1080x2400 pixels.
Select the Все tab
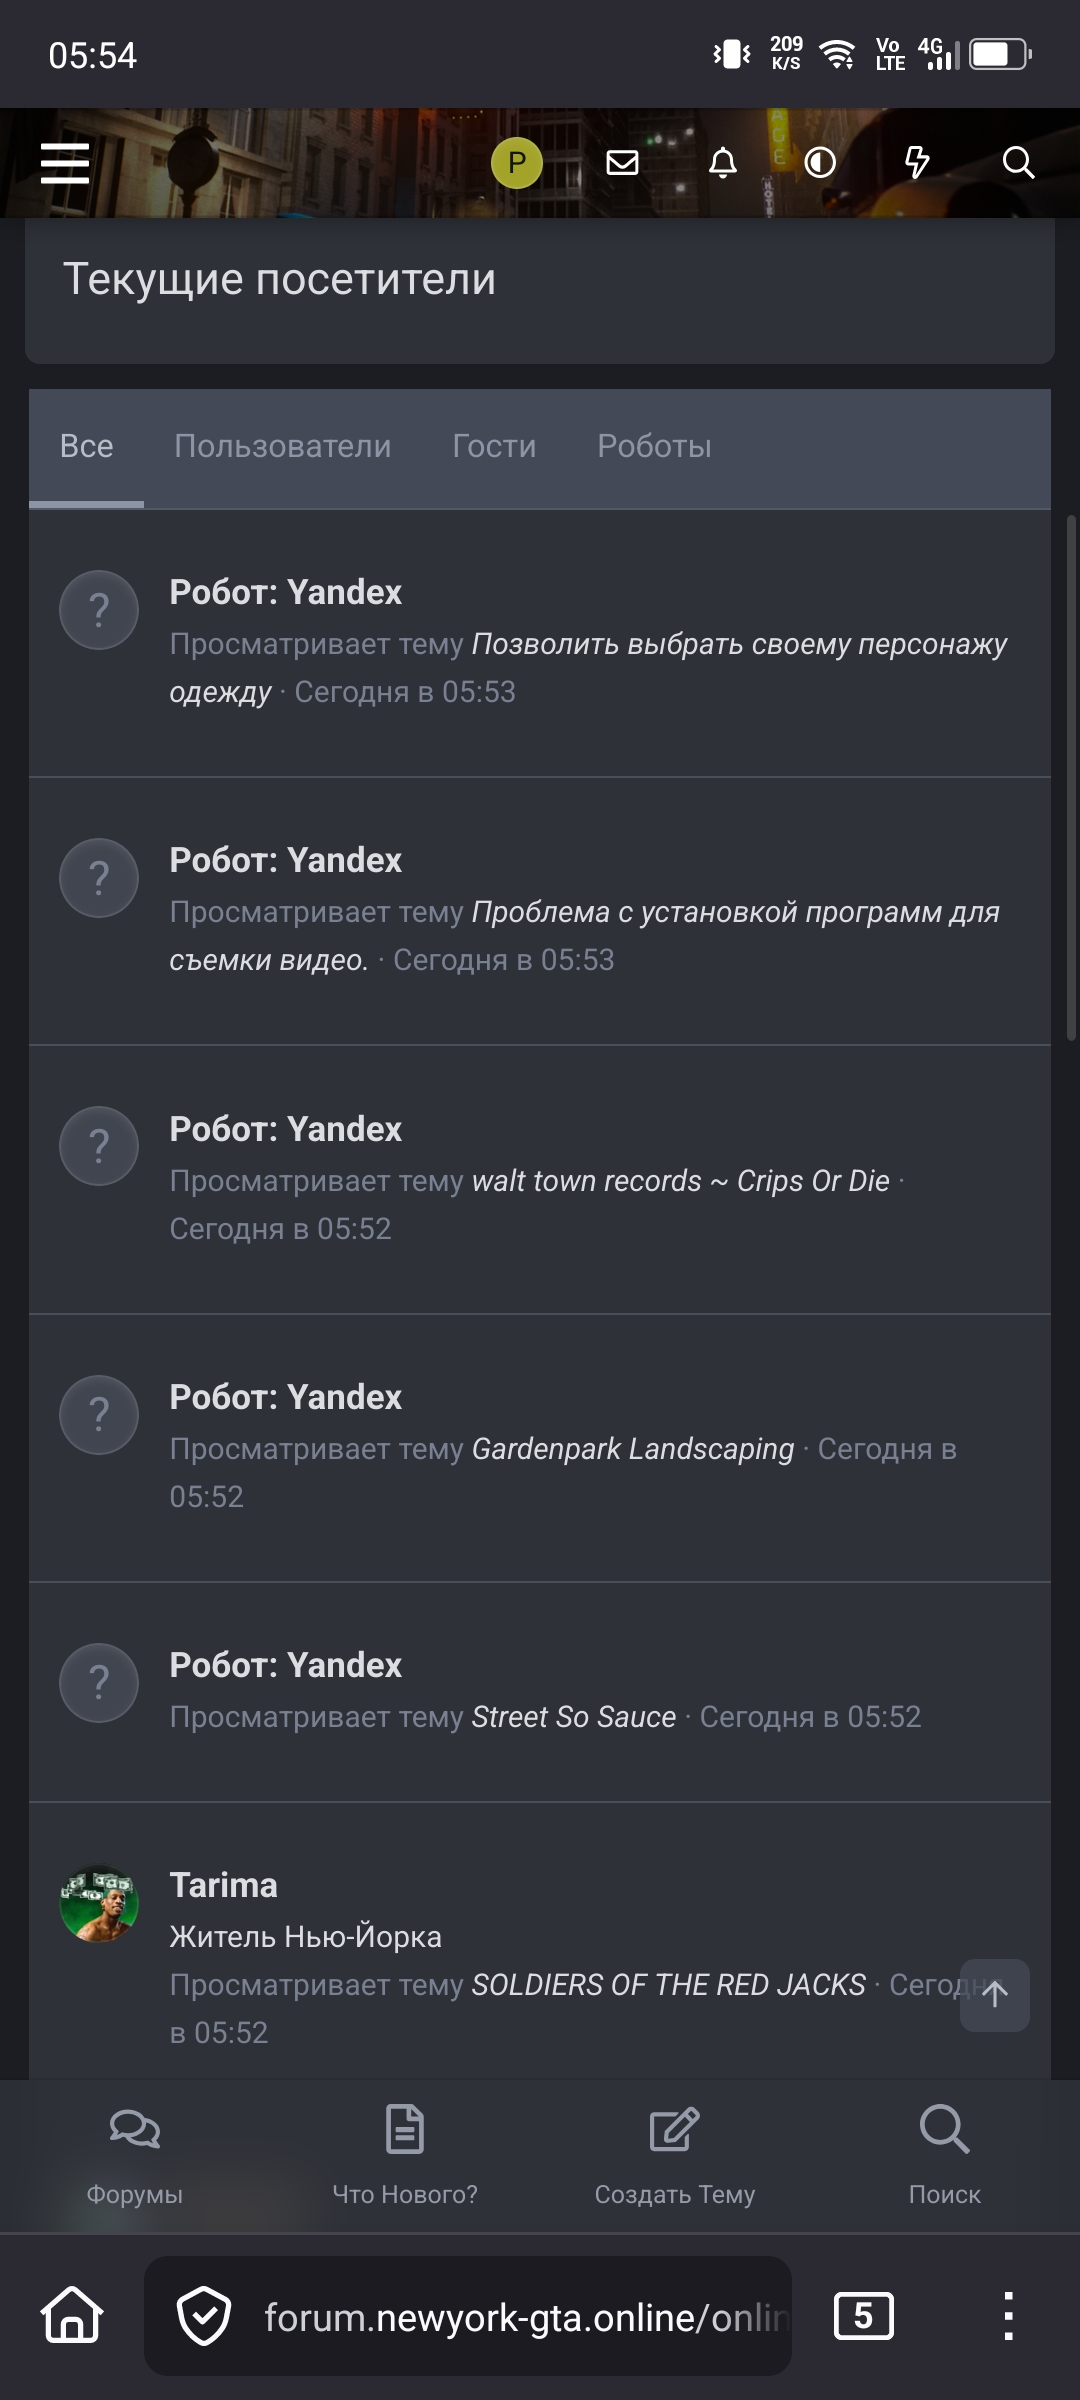coord(86,446)
